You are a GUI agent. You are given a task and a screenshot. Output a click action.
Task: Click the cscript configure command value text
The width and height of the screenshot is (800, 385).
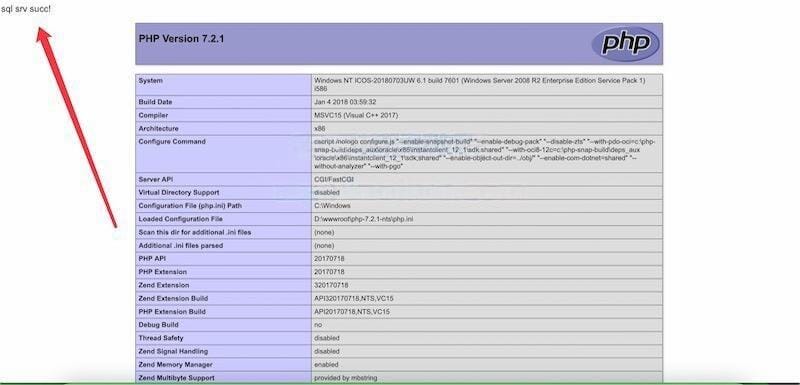(485, 153)
